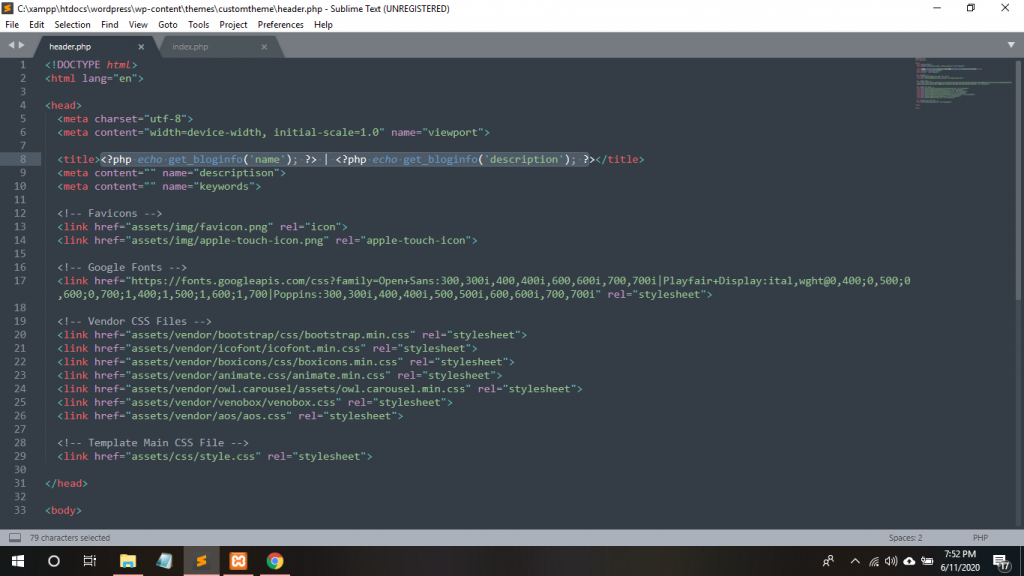Open the Preferences menu
The width and height of the screenshot is (1024, 576).
tap(280, 24)
